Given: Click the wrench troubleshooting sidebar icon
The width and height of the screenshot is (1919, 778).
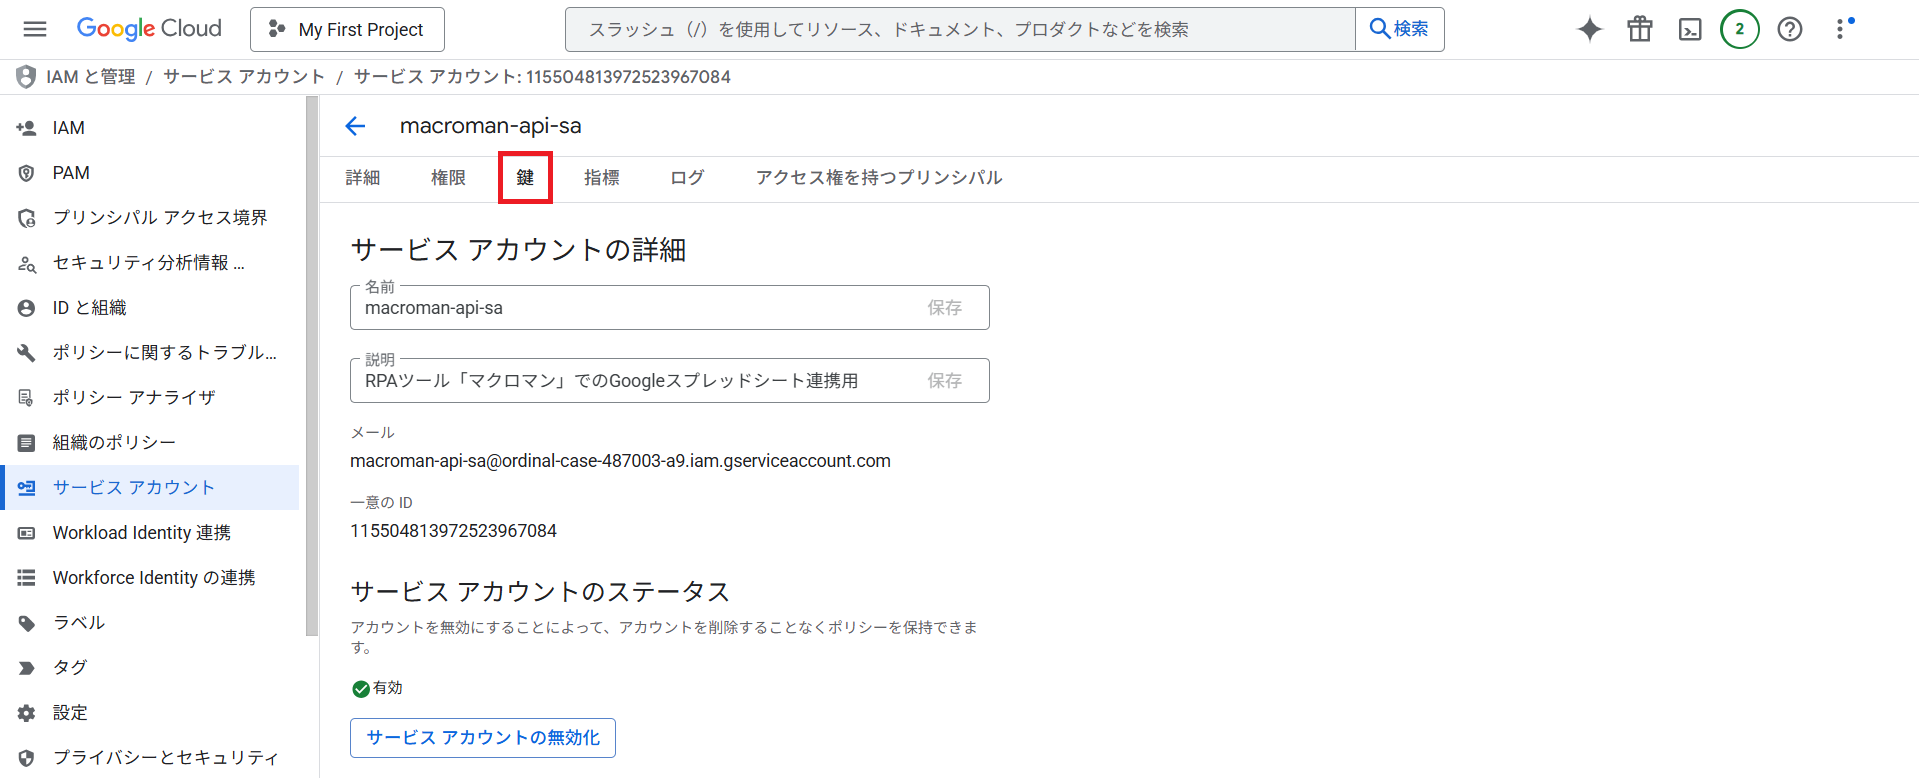Looking at the screenshot, I should 27,353.
